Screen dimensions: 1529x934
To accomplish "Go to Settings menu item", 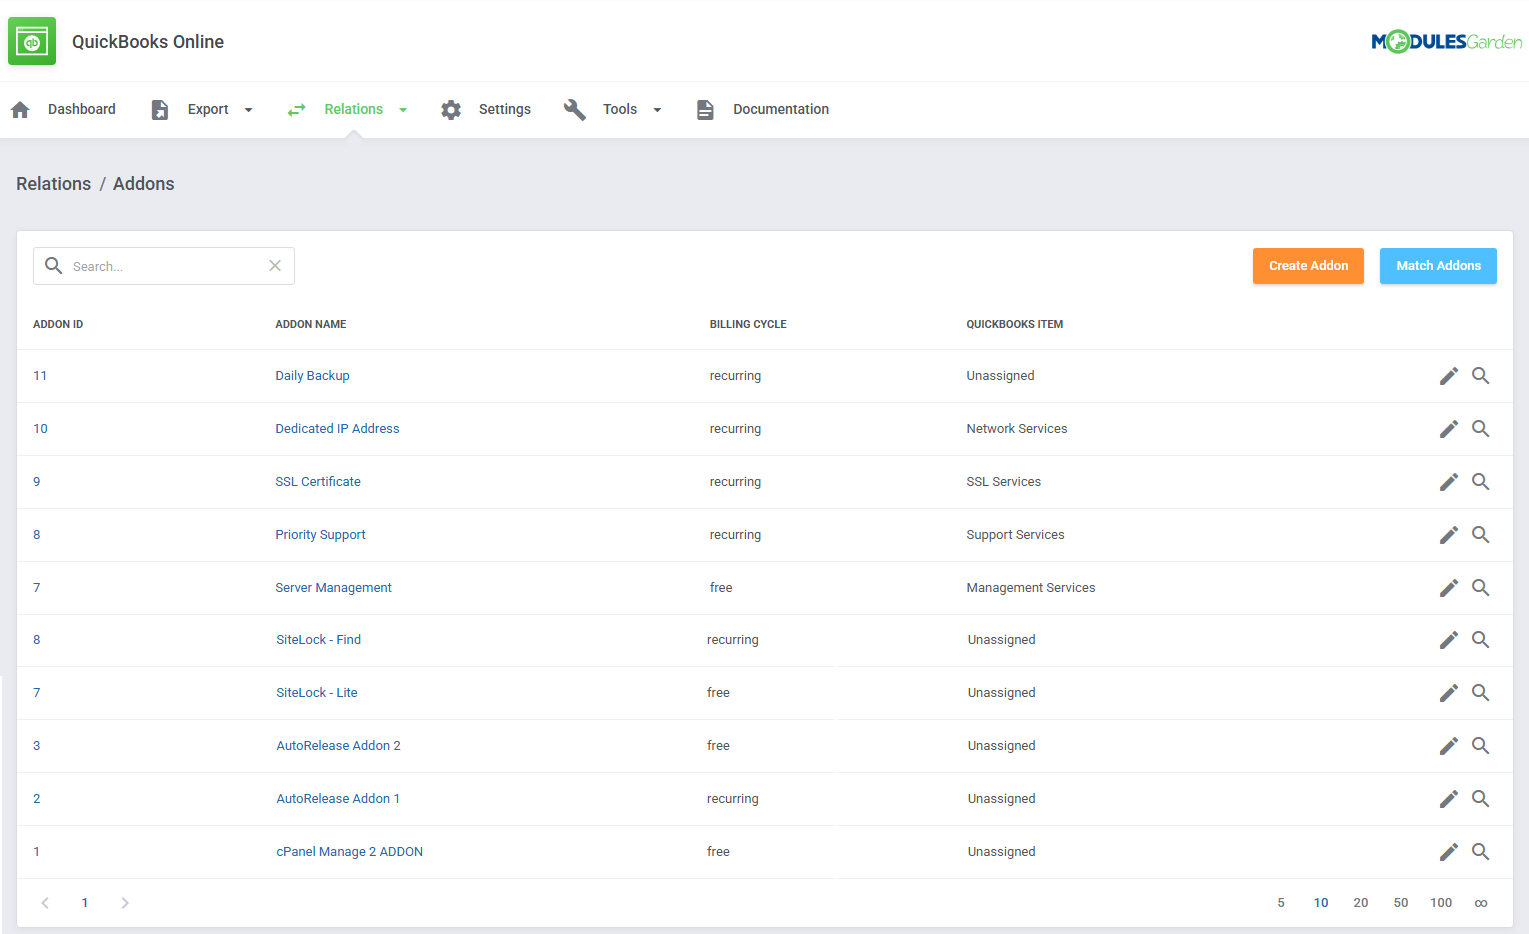I will (x=505, y=110).
